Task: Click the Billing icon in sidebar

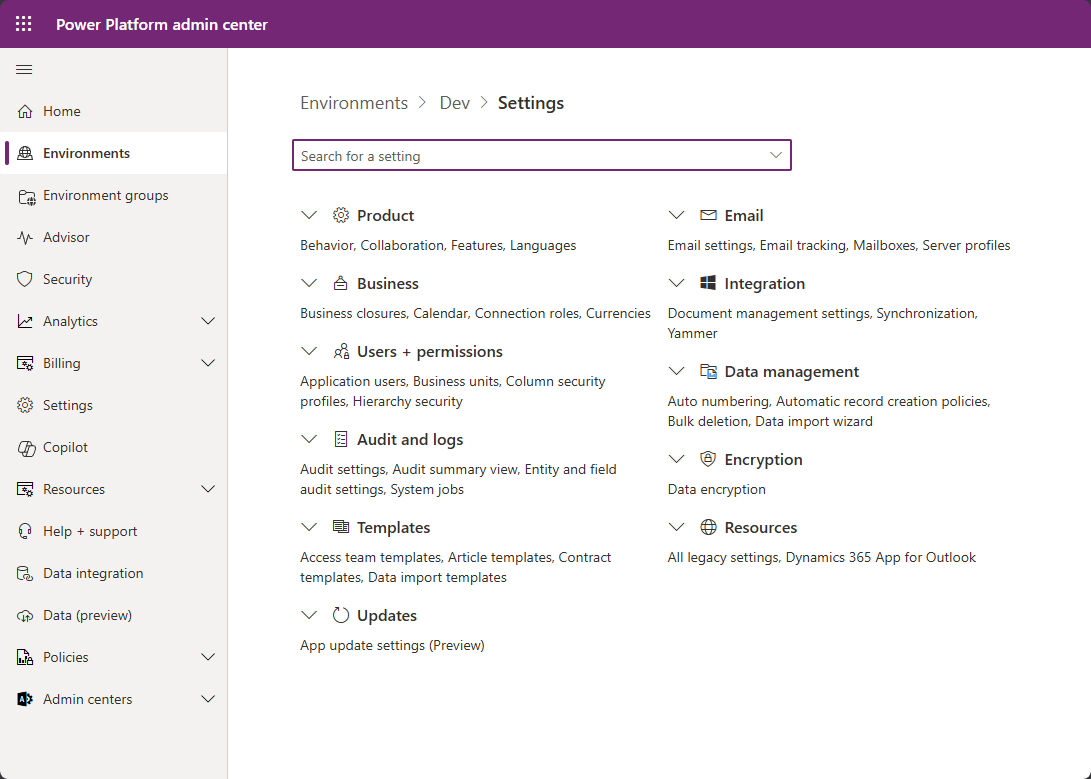Action: 25,364
